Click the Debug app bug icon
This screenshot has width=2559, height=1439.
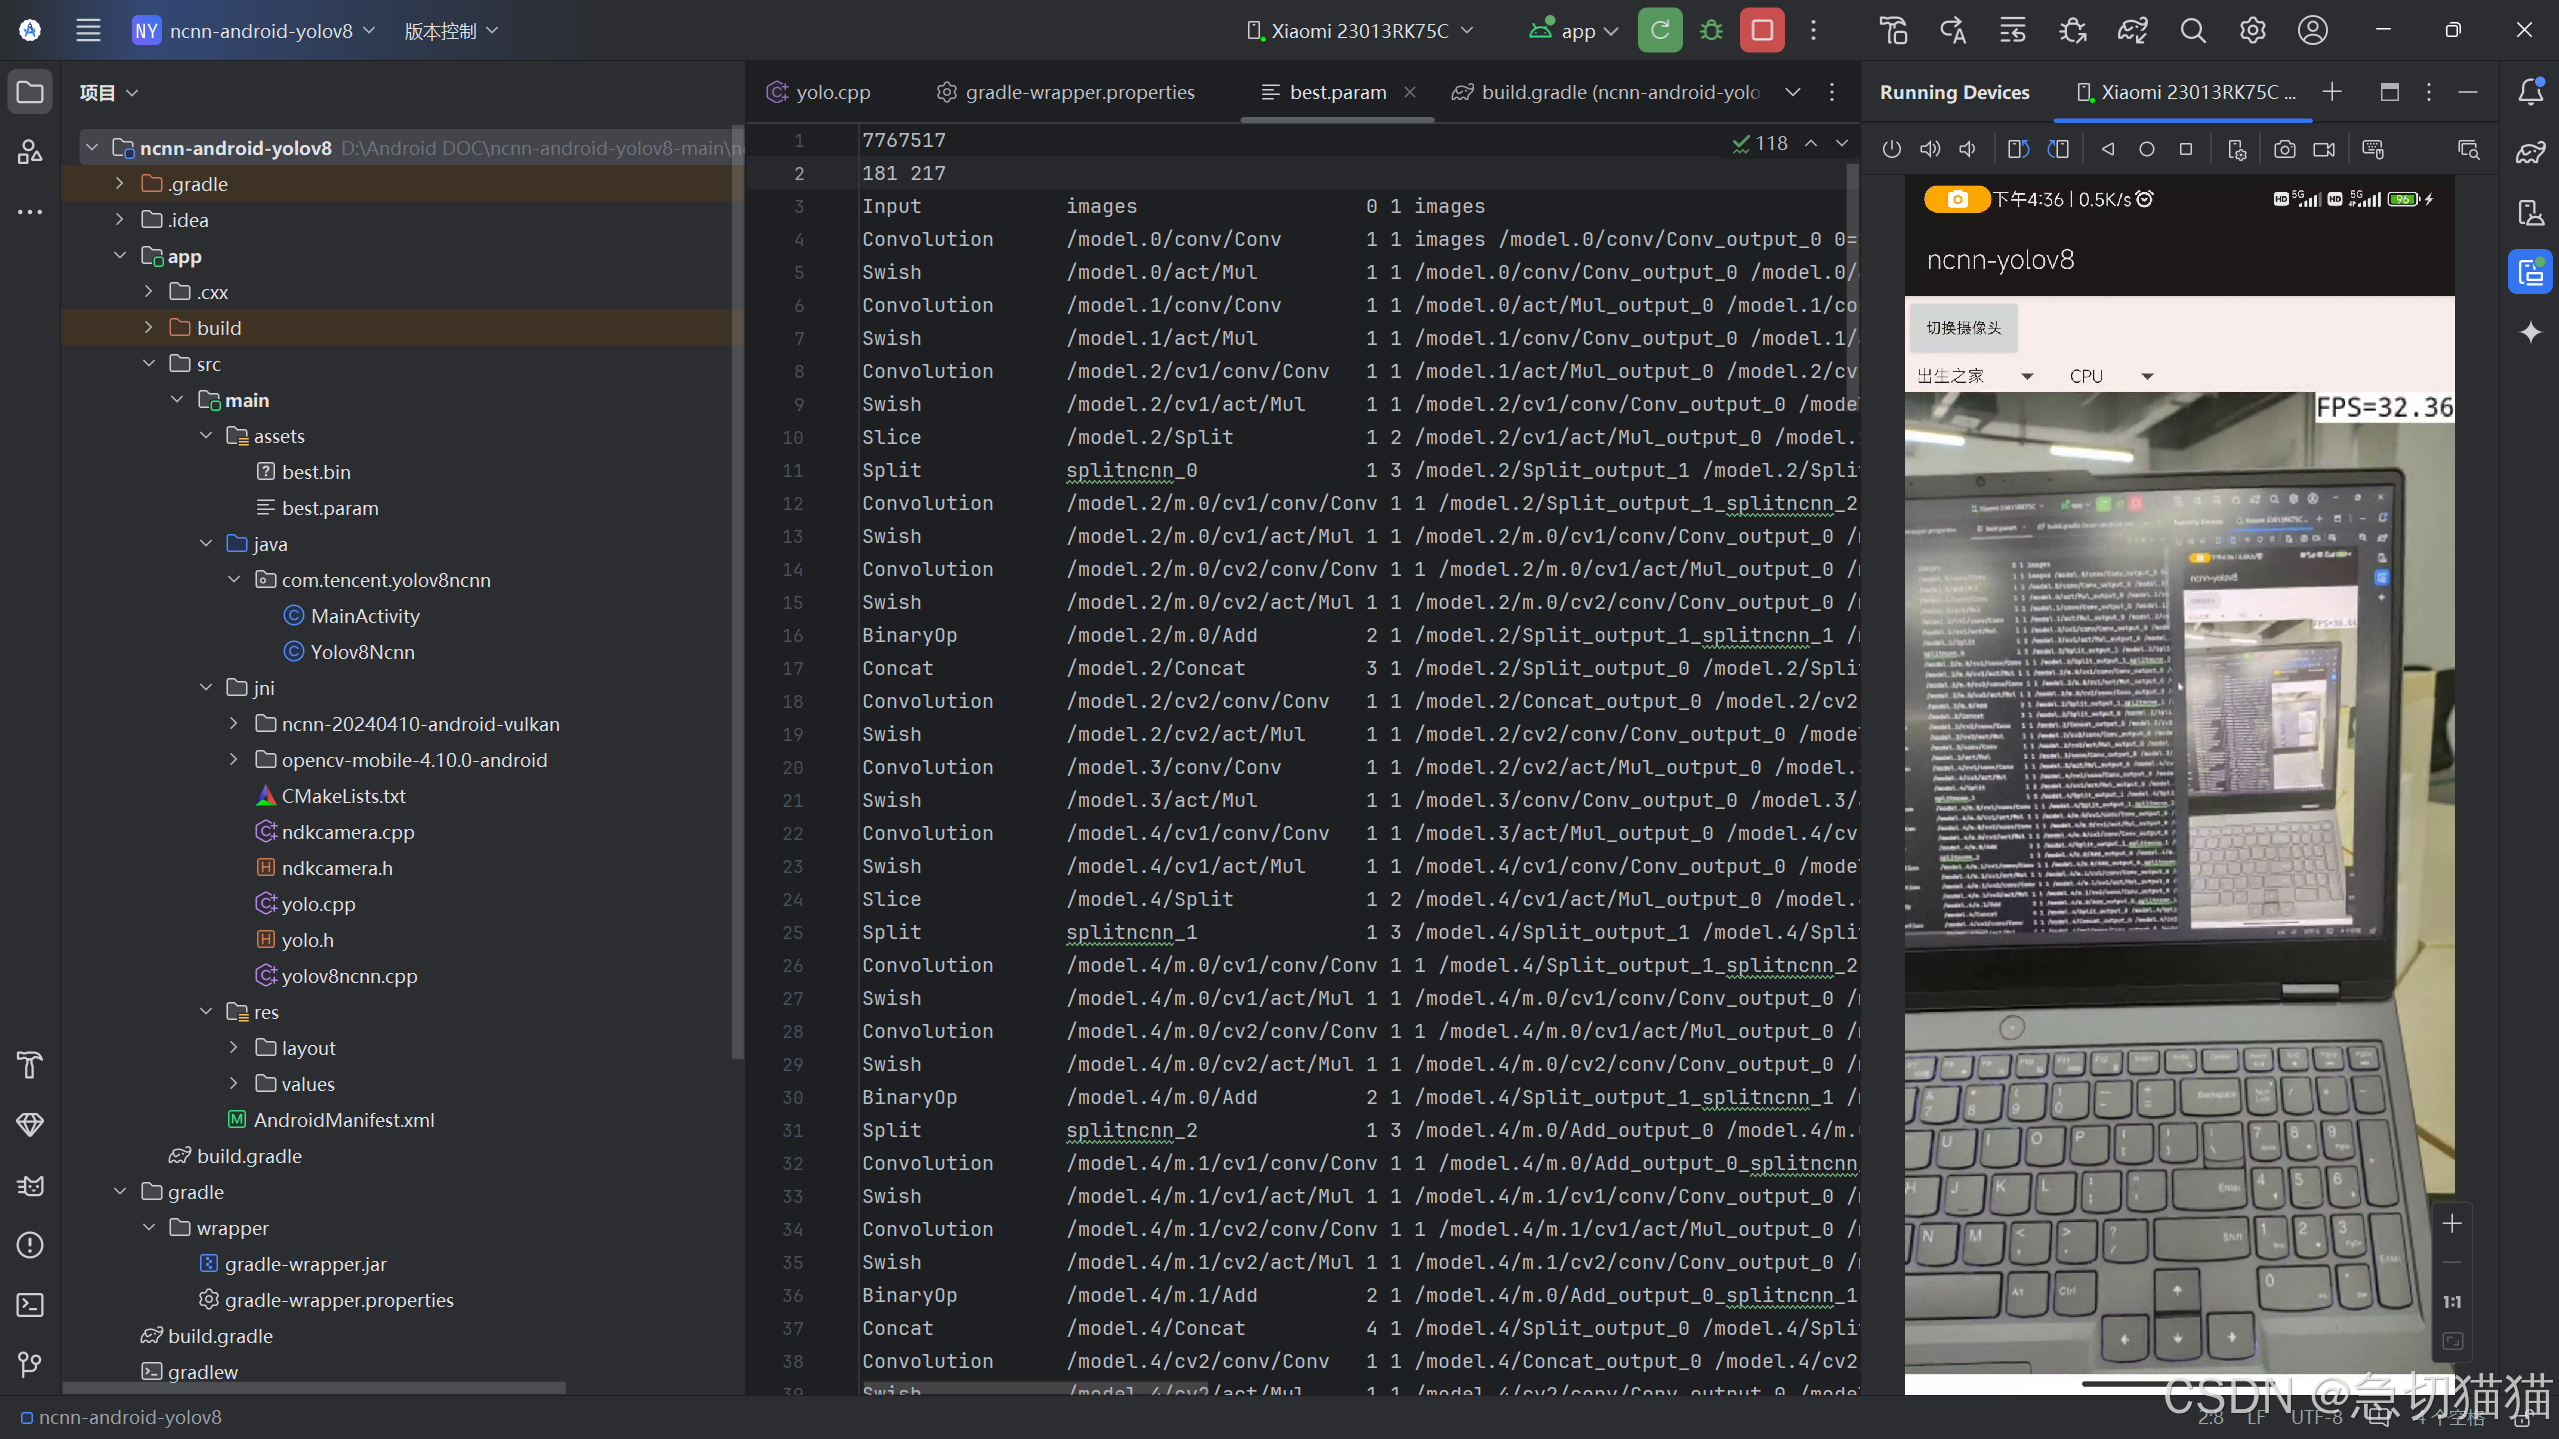1711,31
